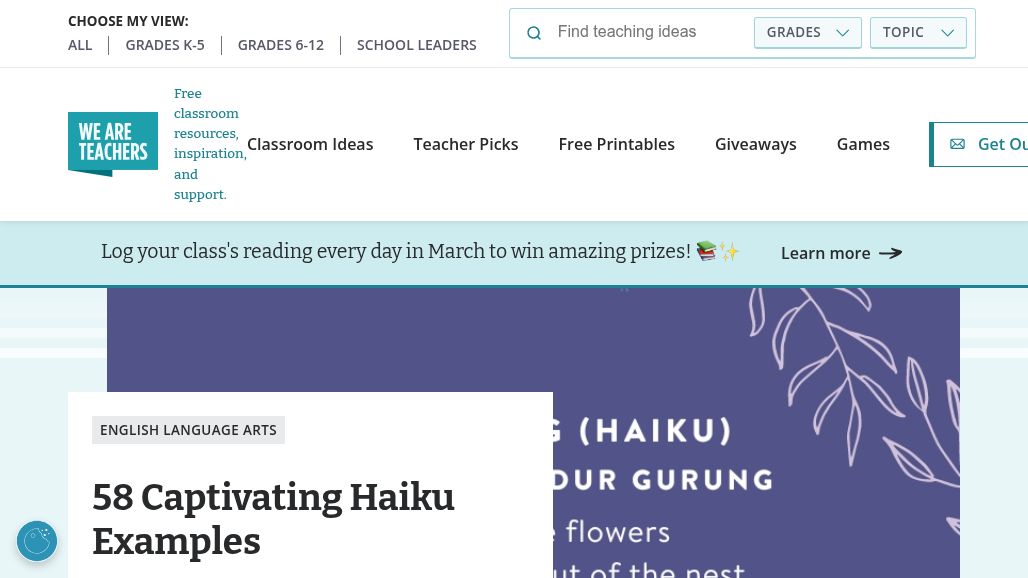Click the Learn more arrow icon
The height and width of the screenshot is (578, 1028).
point(890,253)
